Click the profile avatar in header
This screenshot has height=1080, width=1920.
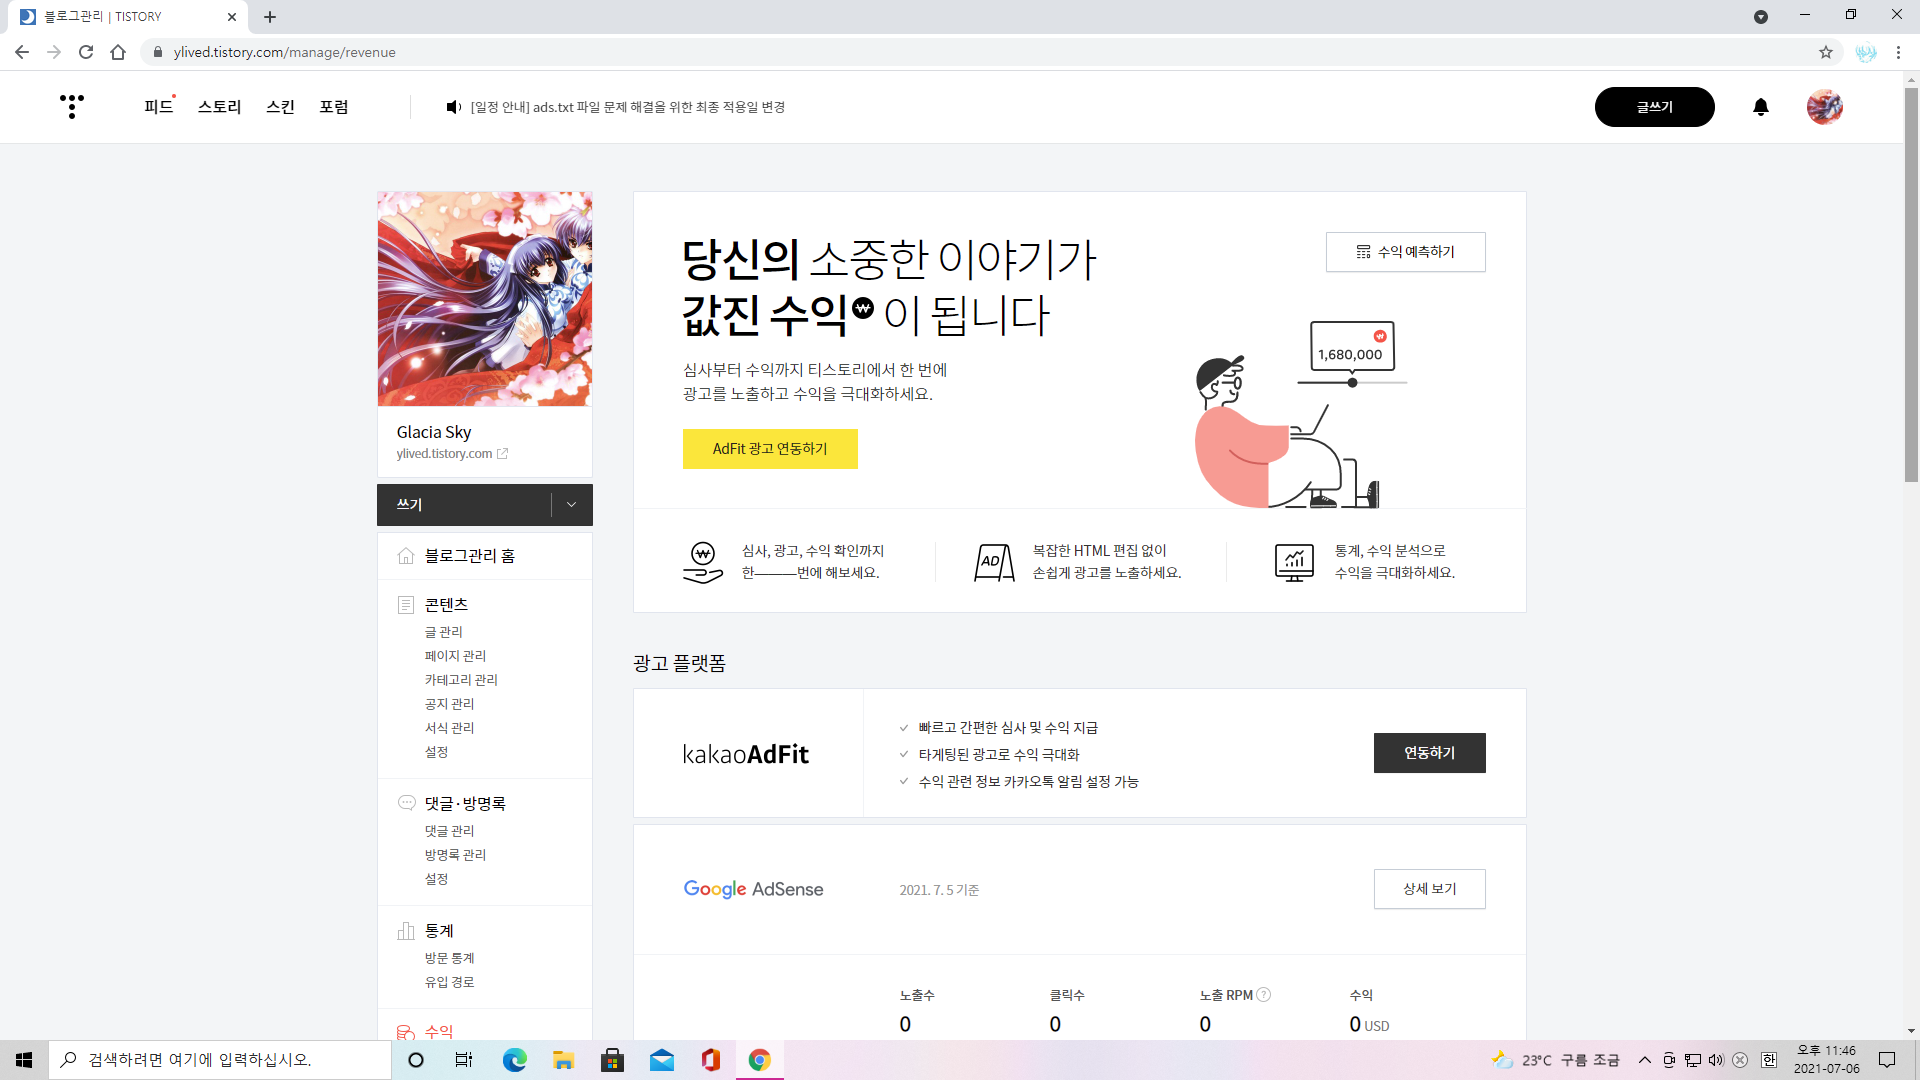[1824, 107]
